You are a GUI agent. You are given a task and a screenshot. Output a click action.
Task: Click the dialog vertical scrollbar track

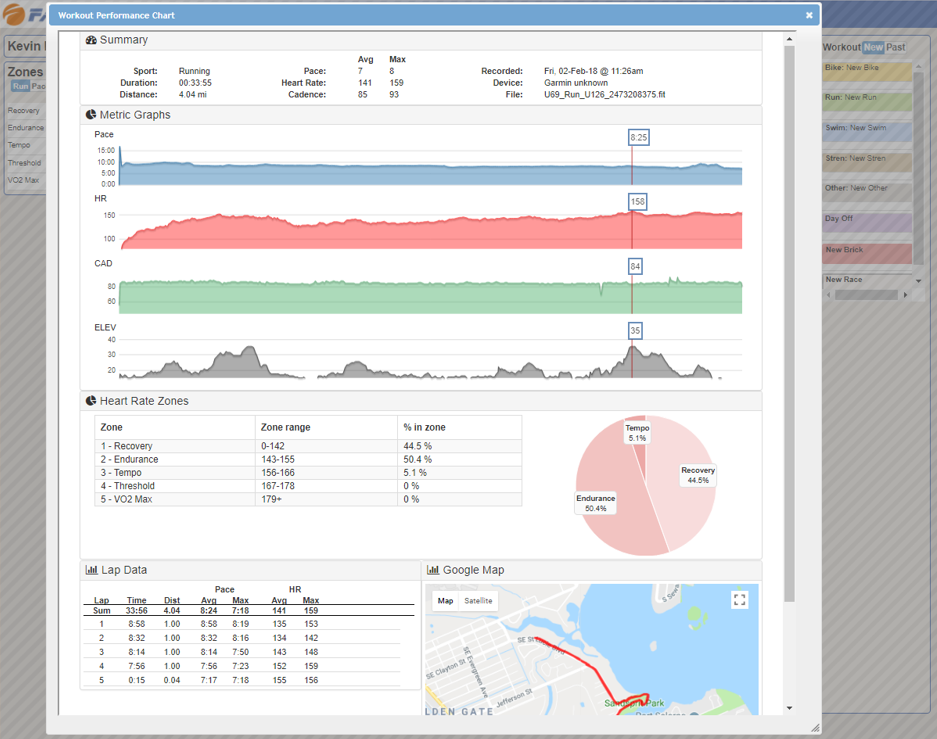[x=789, y=650]
